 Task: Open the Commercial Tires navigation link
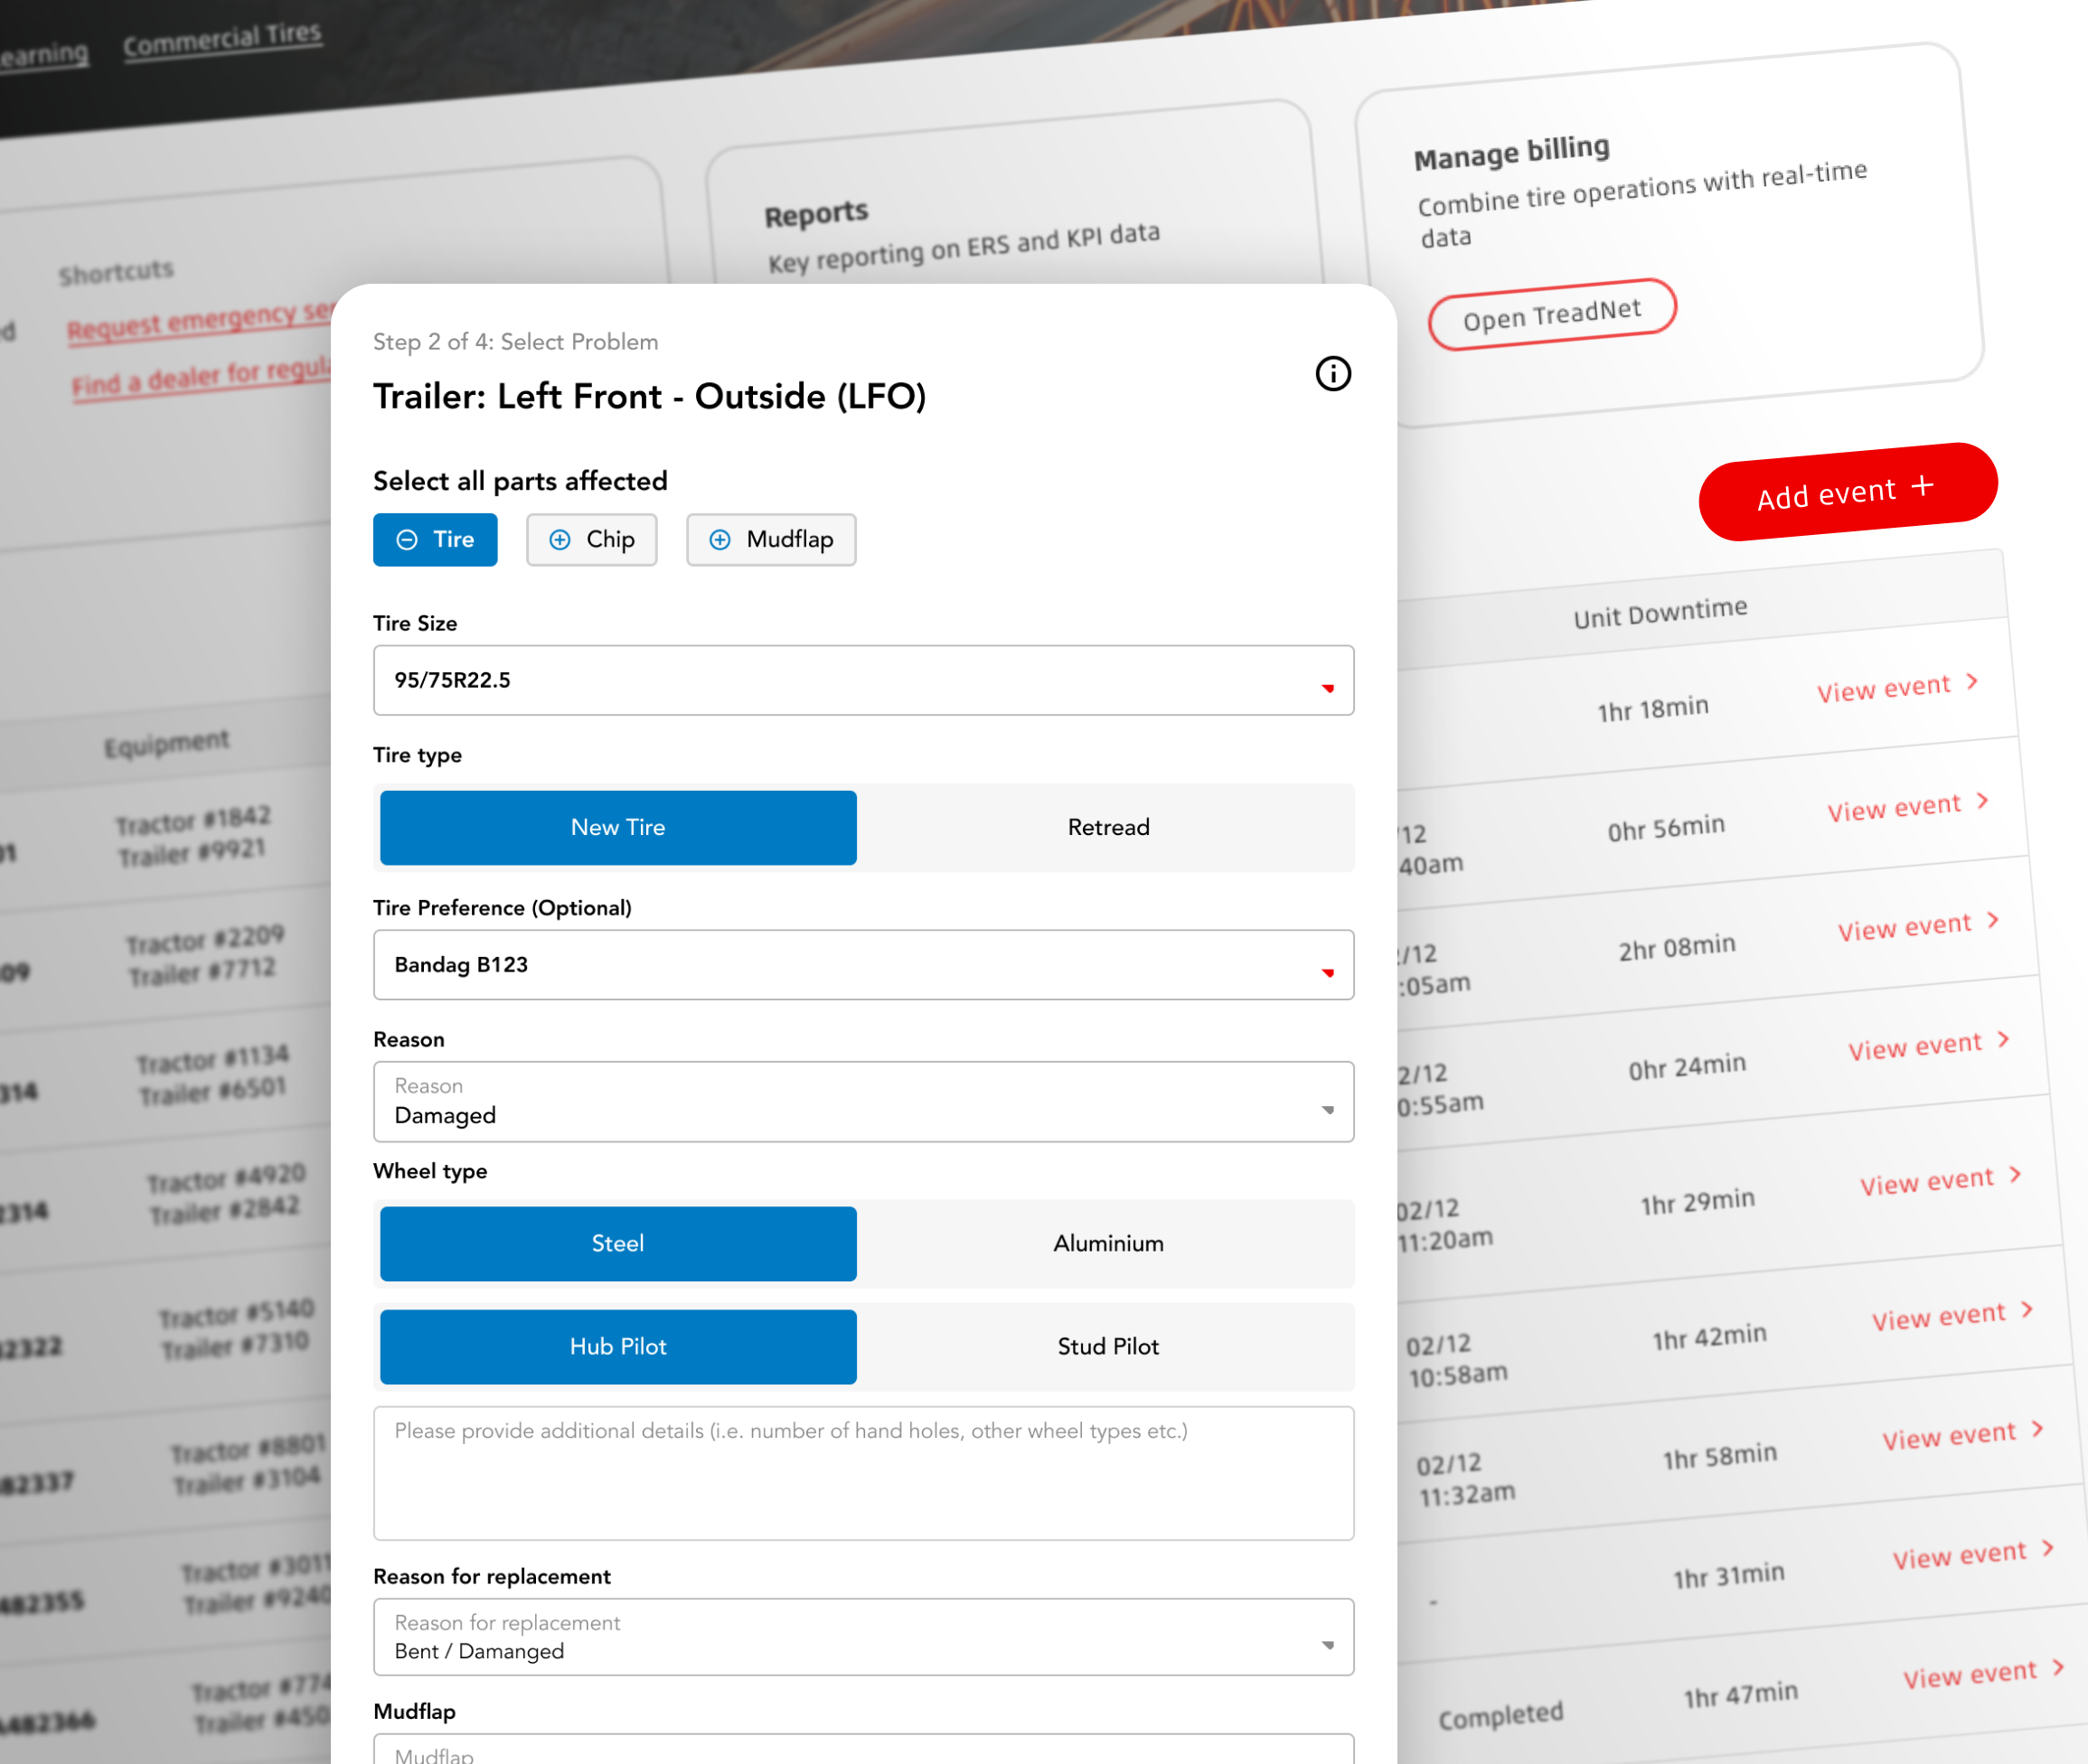222,39
